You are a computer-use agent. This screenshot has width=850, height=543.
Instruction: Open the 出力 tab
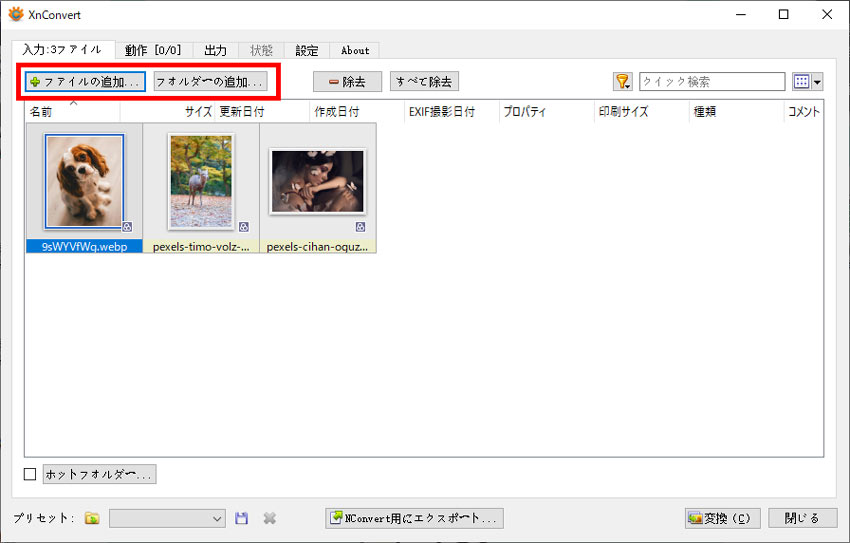click(x=215, y=50)
